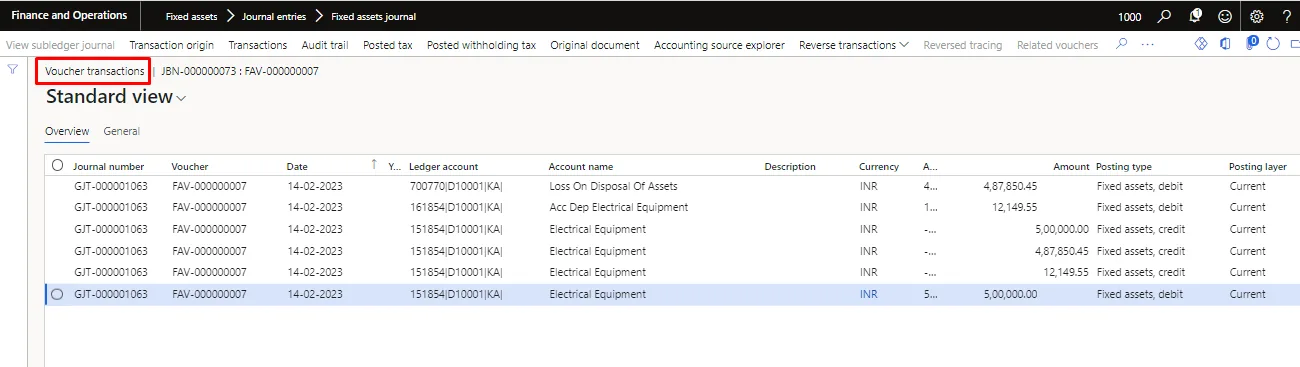Image resolution: width=1300 pixels, height=367 pixels.
Task: Go to Fixed assets breadcrumb
Action: [x=191, y=17]
